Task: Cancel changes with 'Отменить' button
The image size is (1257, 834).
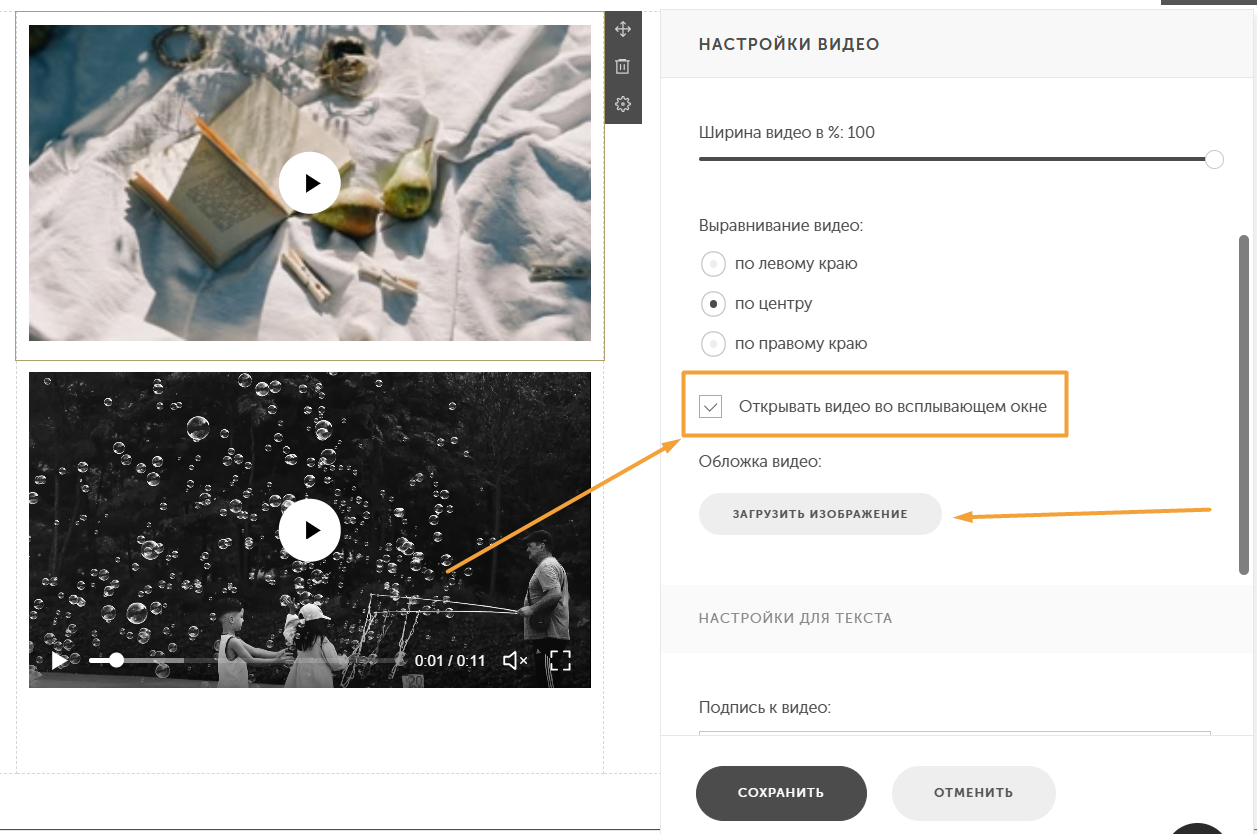Action: (x=974, y=793)
